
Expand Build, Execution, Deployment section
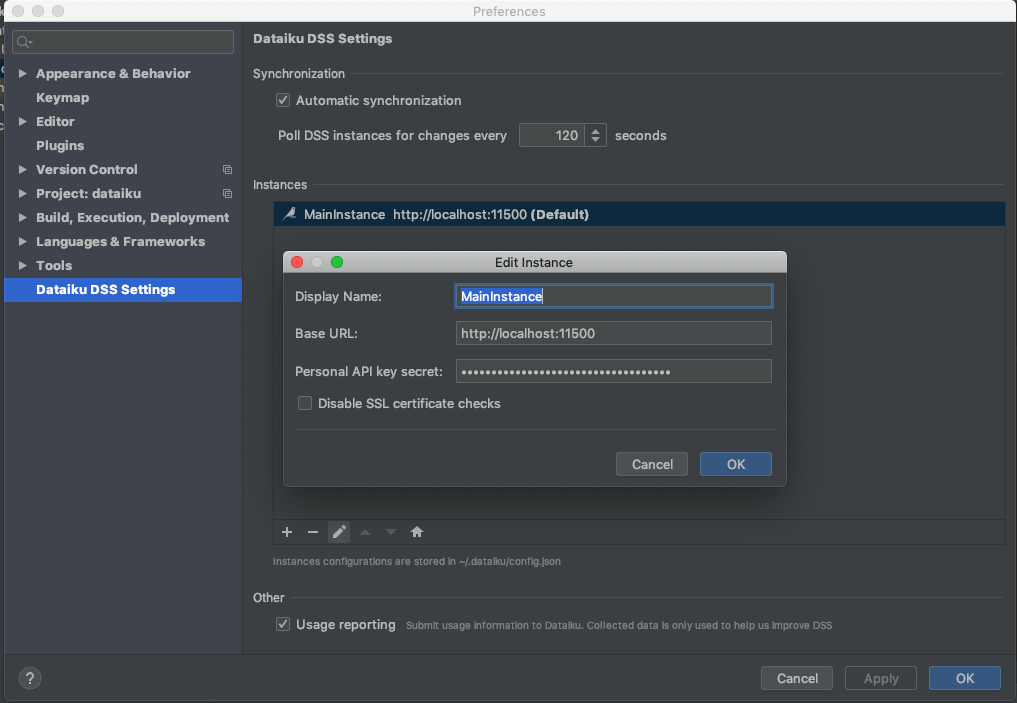tap(23, 217)
